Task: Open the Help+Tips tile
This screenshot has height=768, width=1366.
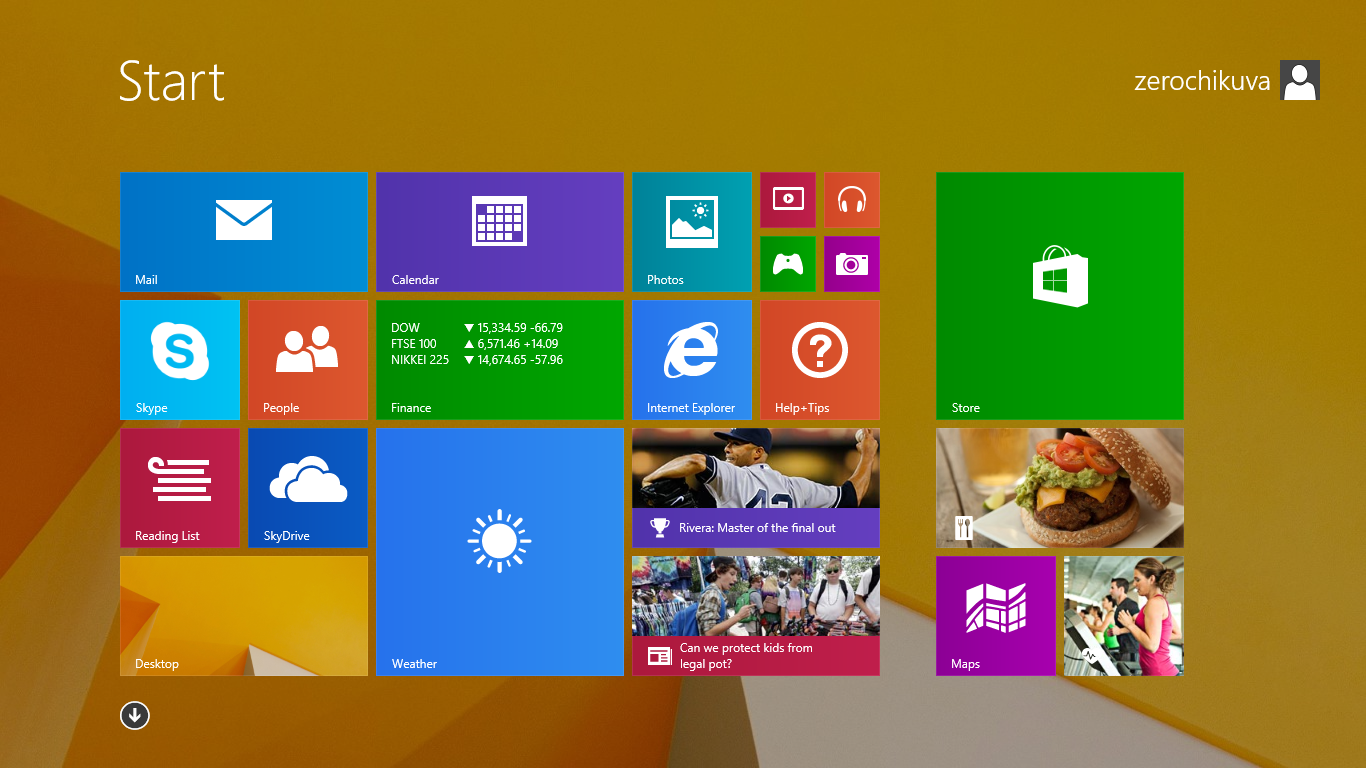Action: [x=820, y=360]
